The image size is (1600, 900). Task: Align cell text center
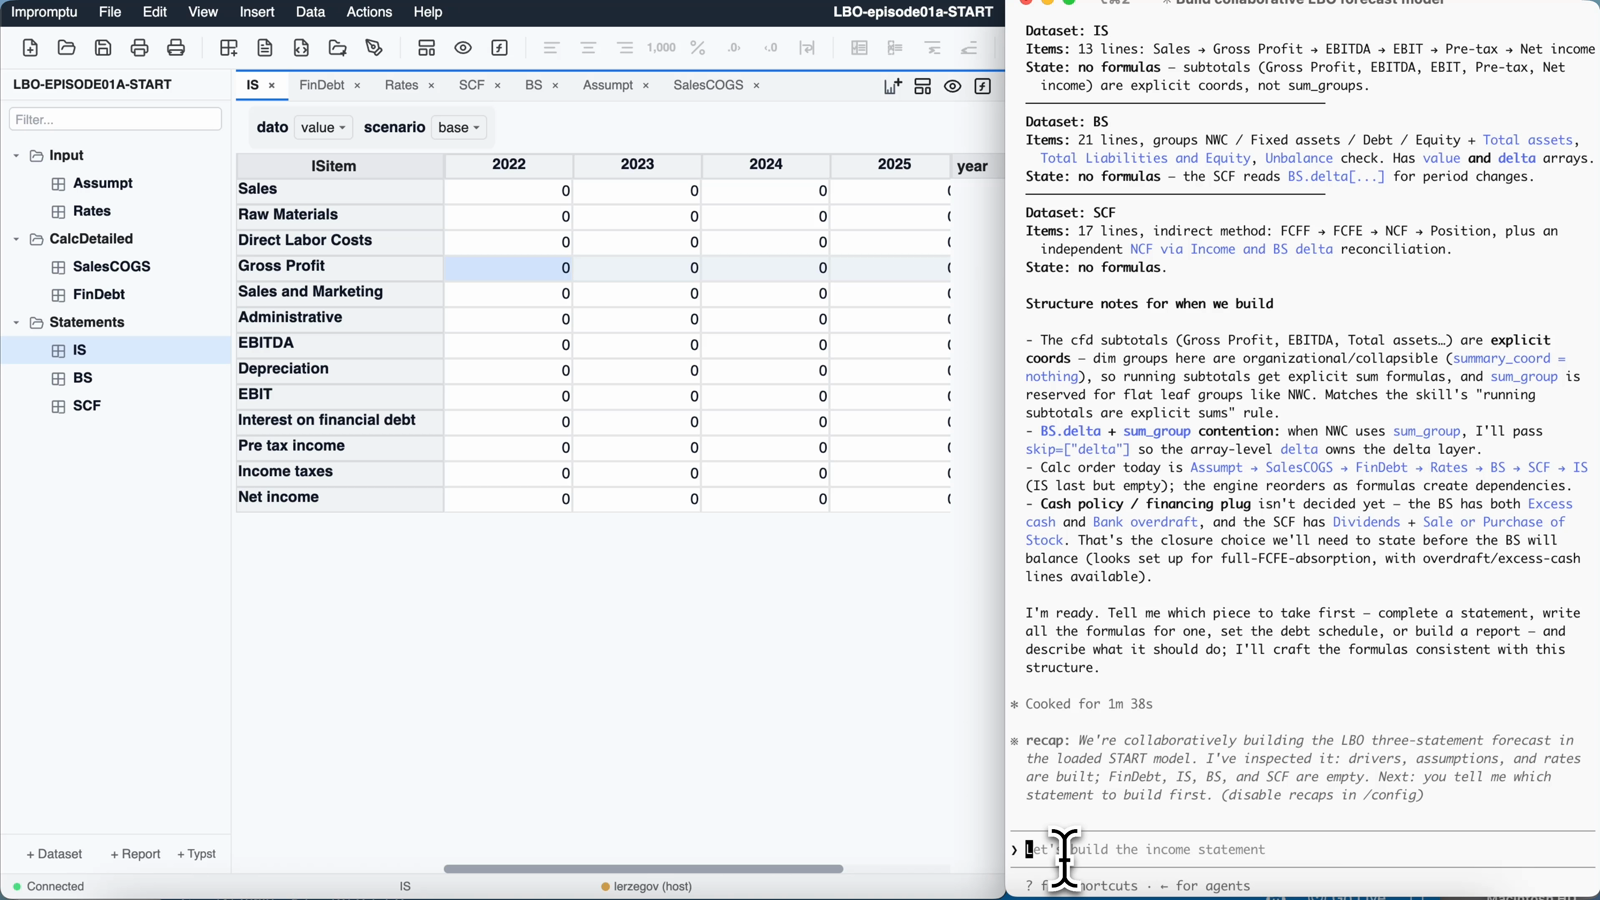point(588,48)
